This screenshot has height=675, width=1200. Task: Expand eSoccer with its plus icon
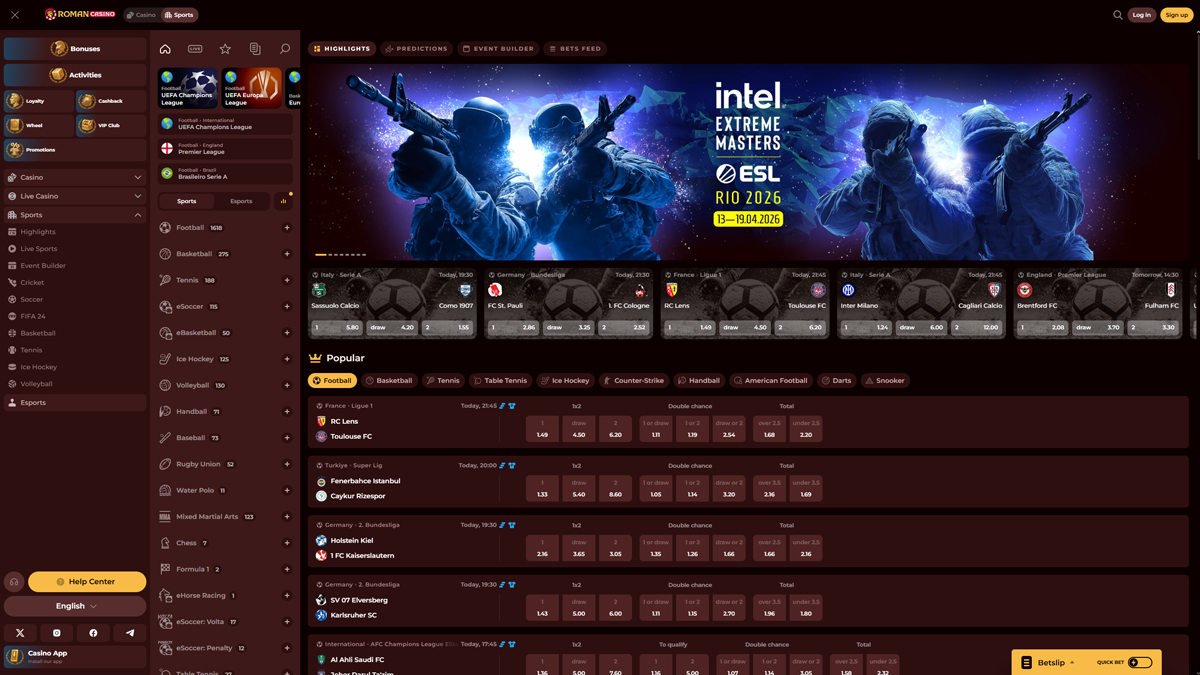pos(287,307)
